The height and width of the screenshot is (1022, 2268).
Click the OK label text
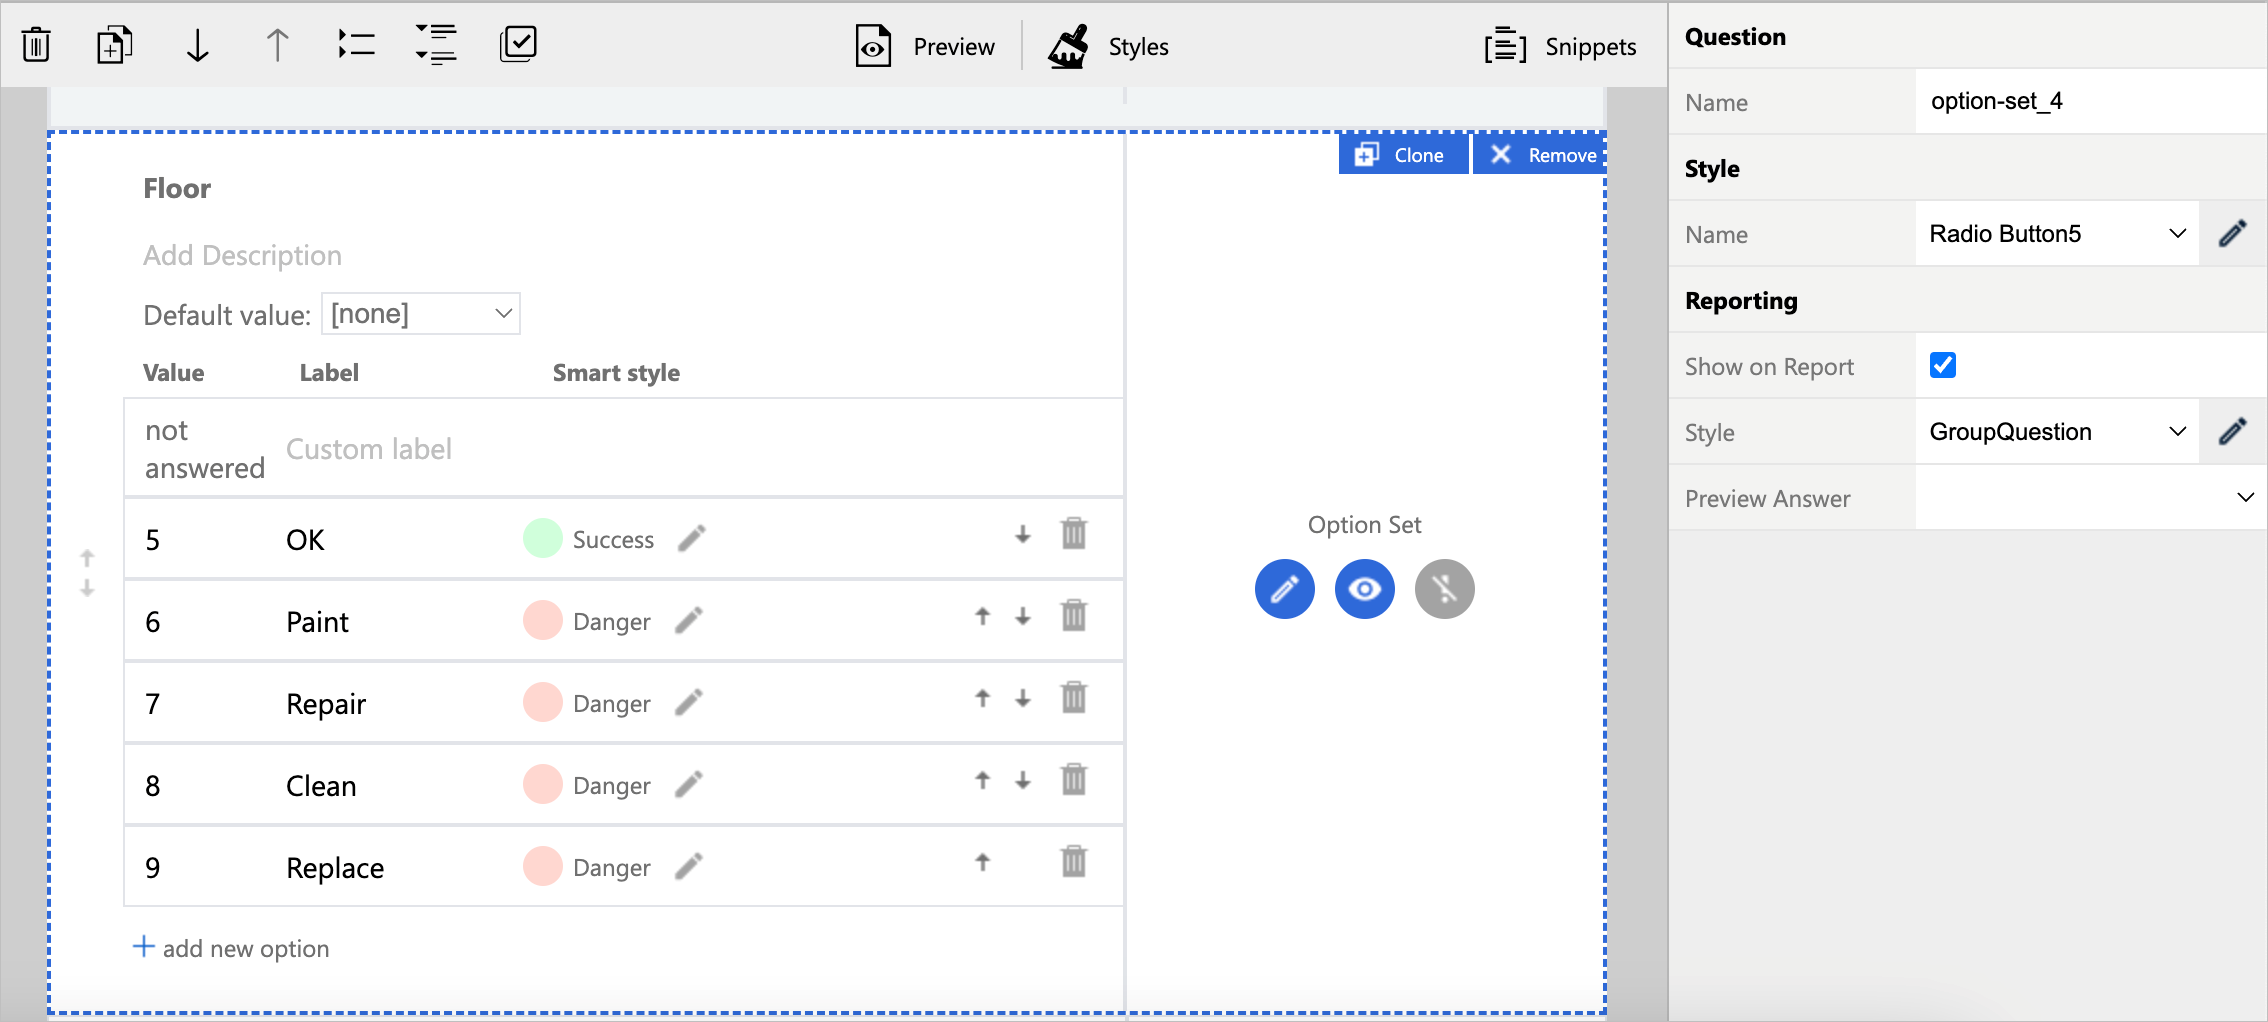click(x=305, y=540)
